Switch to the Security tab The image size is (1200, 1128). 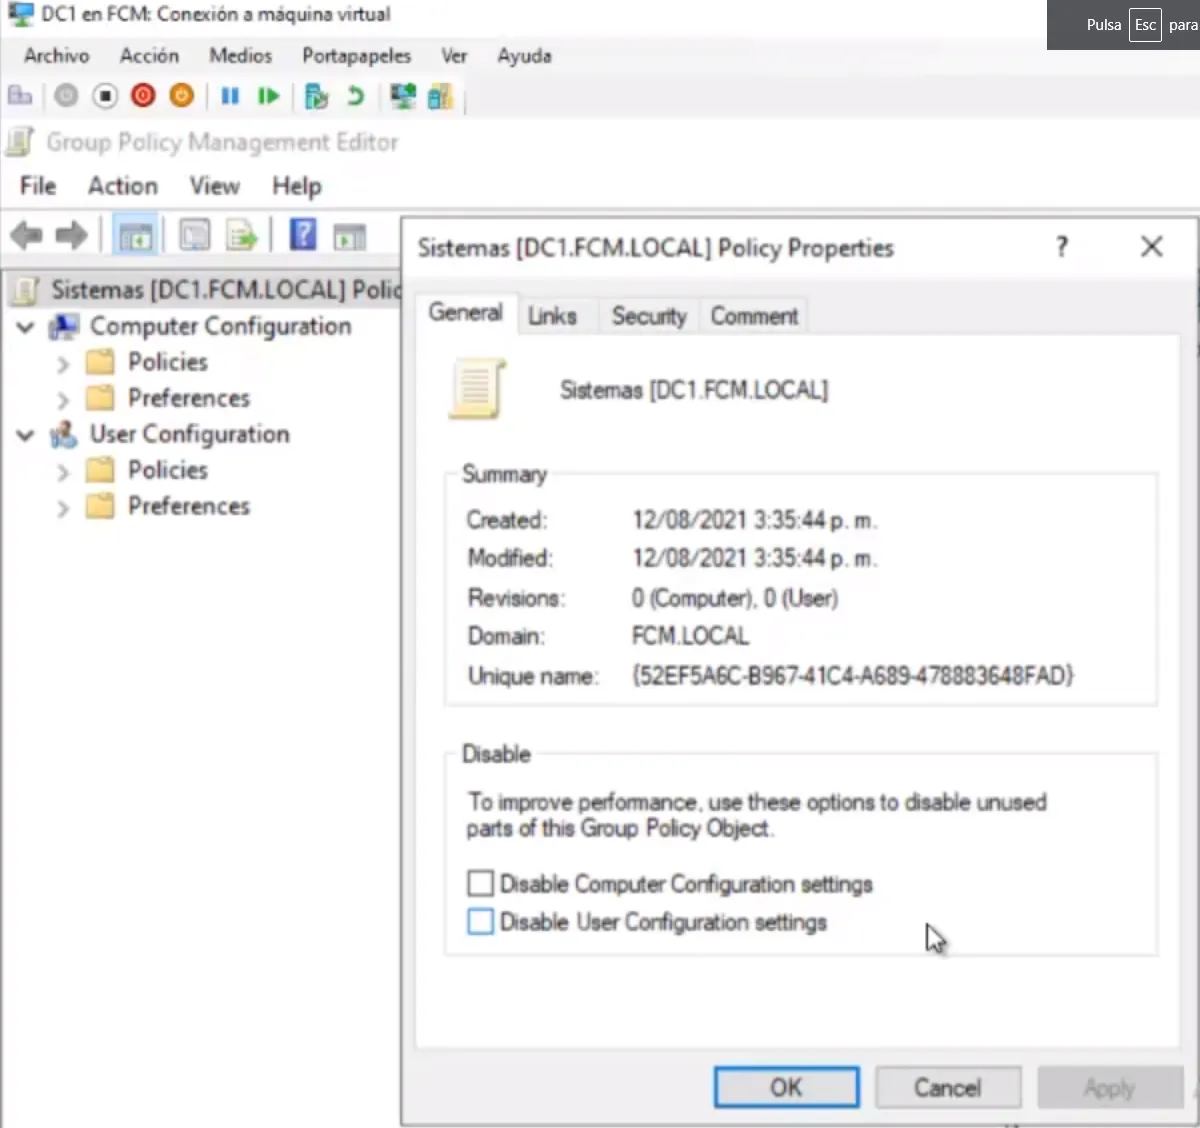tap(648, 316)
